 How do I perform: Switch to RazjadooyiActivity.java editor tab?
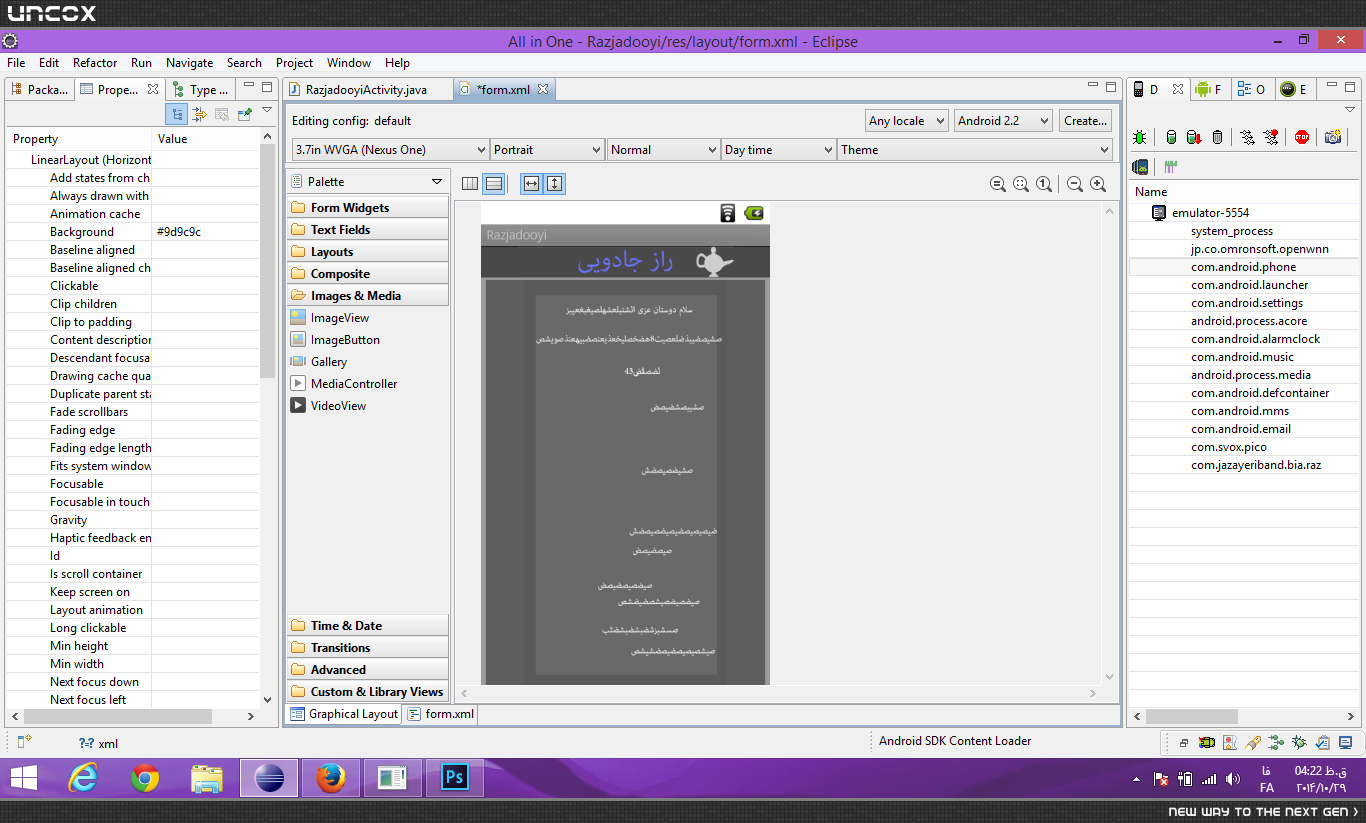[x=367, y=89]
